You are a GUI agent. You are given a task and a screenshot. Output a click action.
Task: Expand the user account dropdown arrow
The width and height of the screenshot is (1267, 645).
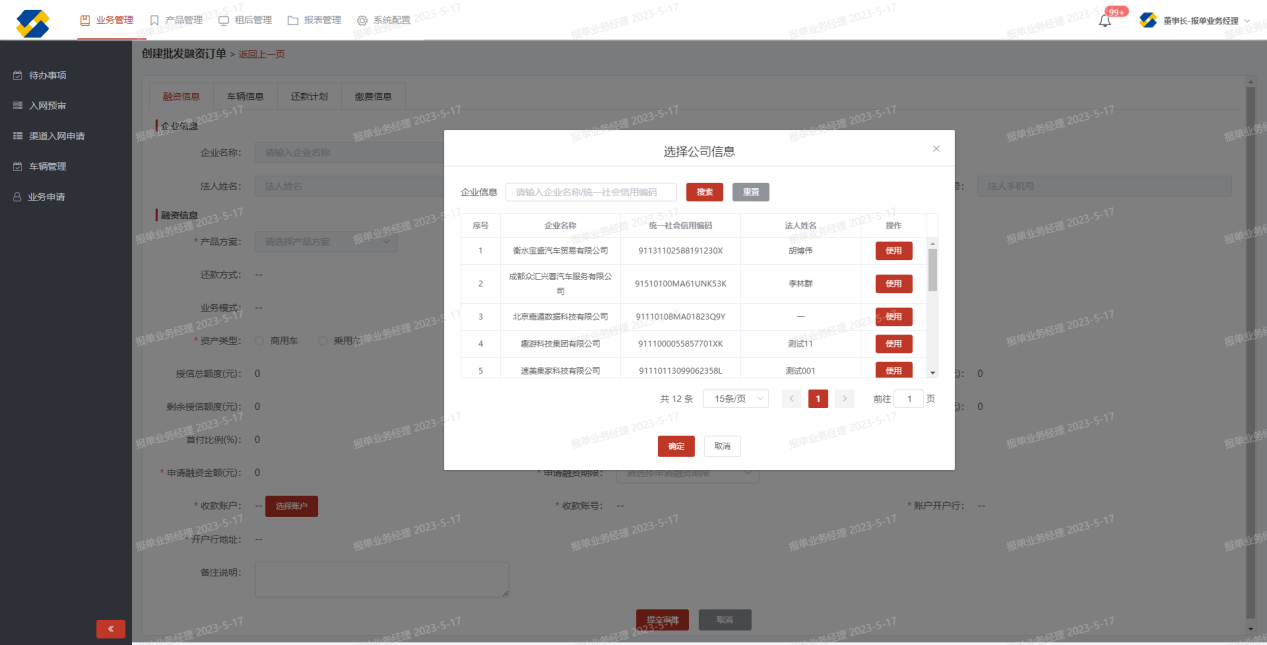(1247, 21)
